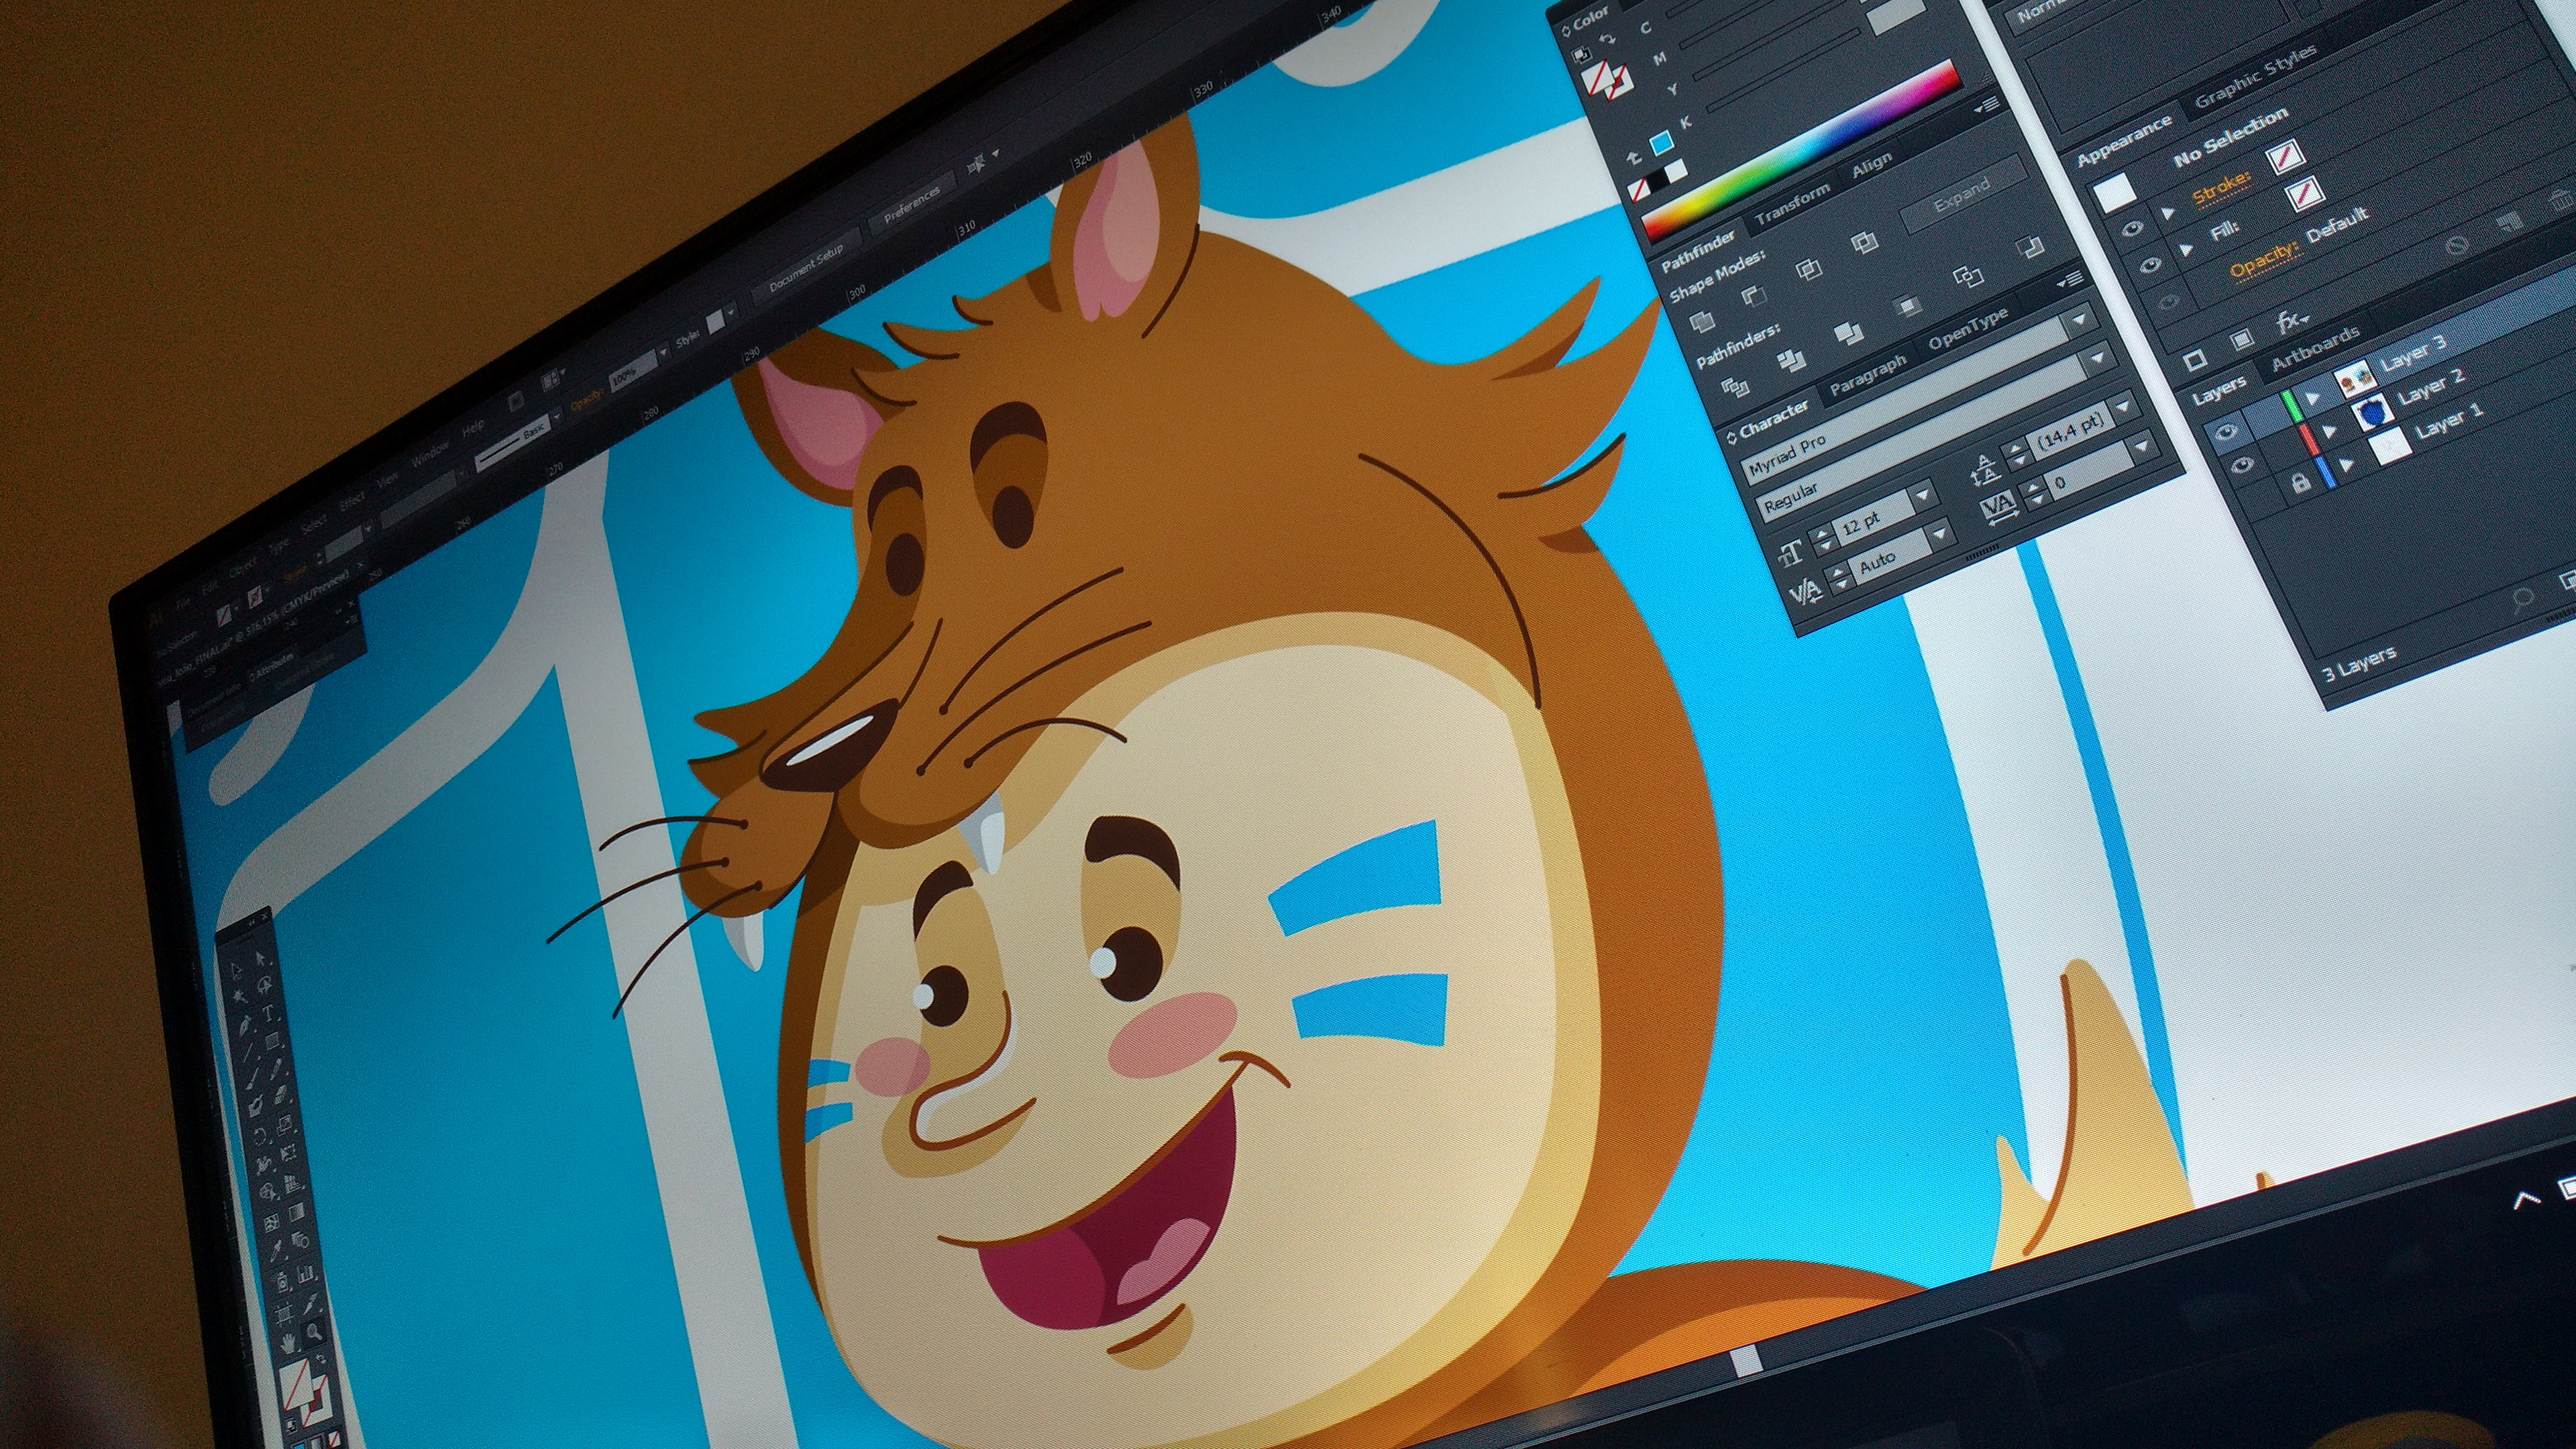The width and height of the screenshot is (2576, 1449).
Task: Select the Eyedropper tool
Action: point(276,1251)
